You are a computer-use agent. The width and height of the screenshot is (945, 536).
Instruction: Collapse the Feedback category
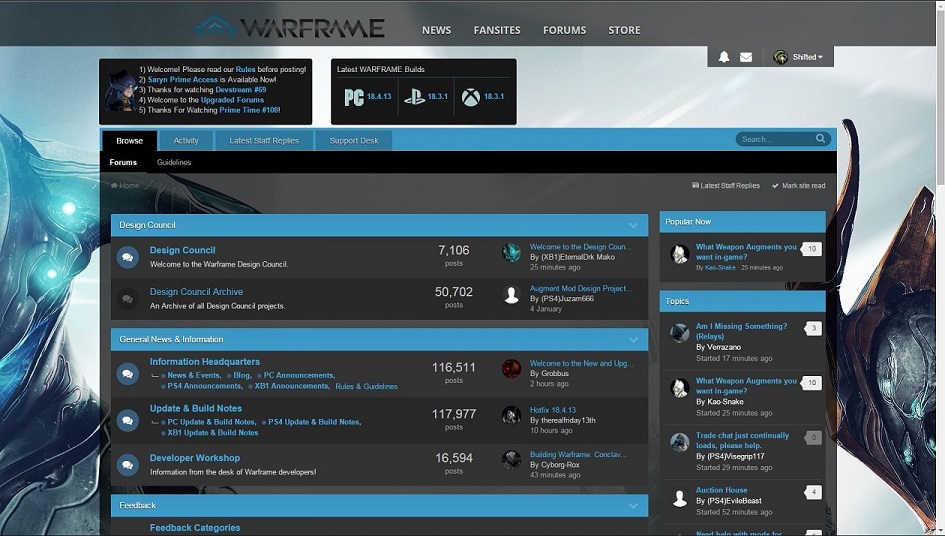(633, 506)
